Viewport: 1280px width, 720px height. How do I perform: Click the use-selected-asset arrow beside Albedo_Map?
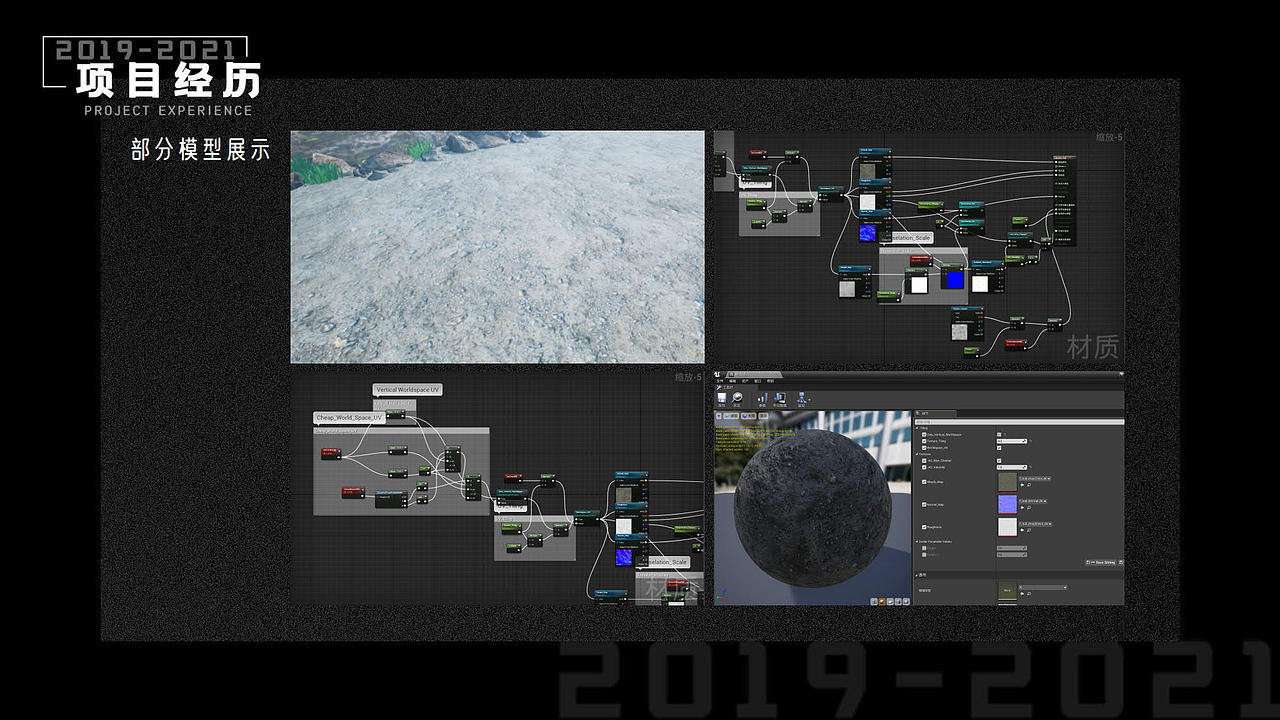pyautogui.click(x=1023, y=486)
